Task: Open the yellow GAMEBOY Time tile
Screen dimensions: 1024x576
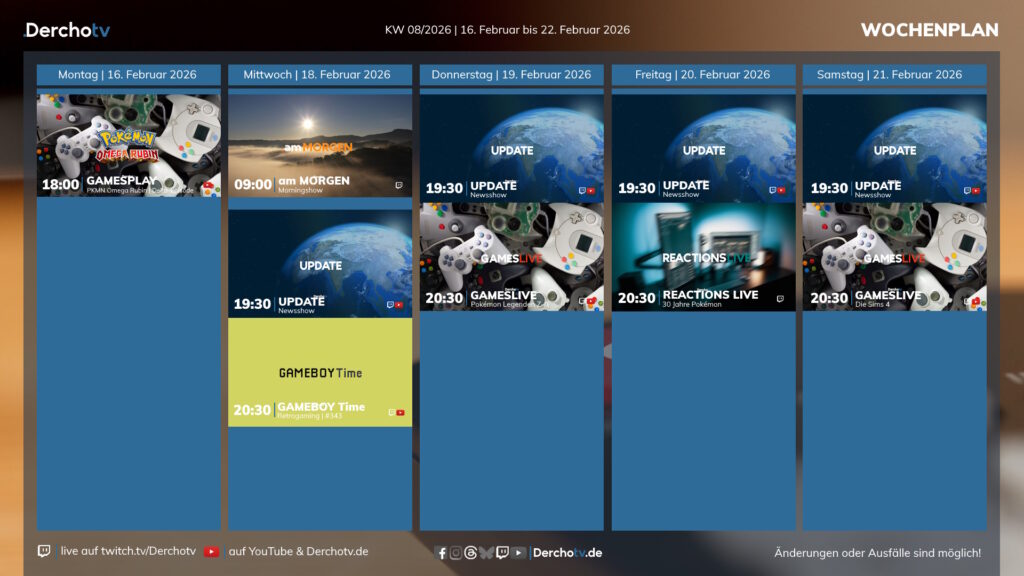Action: tap(320, 372)
